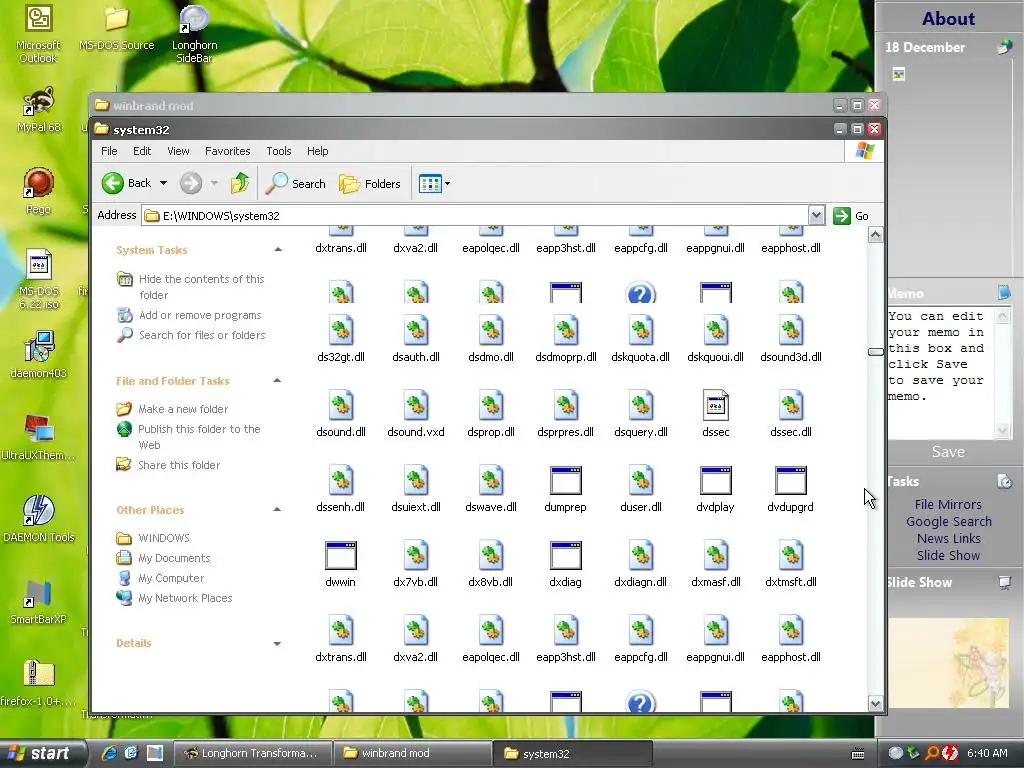
Task: Open the View menu
Action: (x=178, y=151)
